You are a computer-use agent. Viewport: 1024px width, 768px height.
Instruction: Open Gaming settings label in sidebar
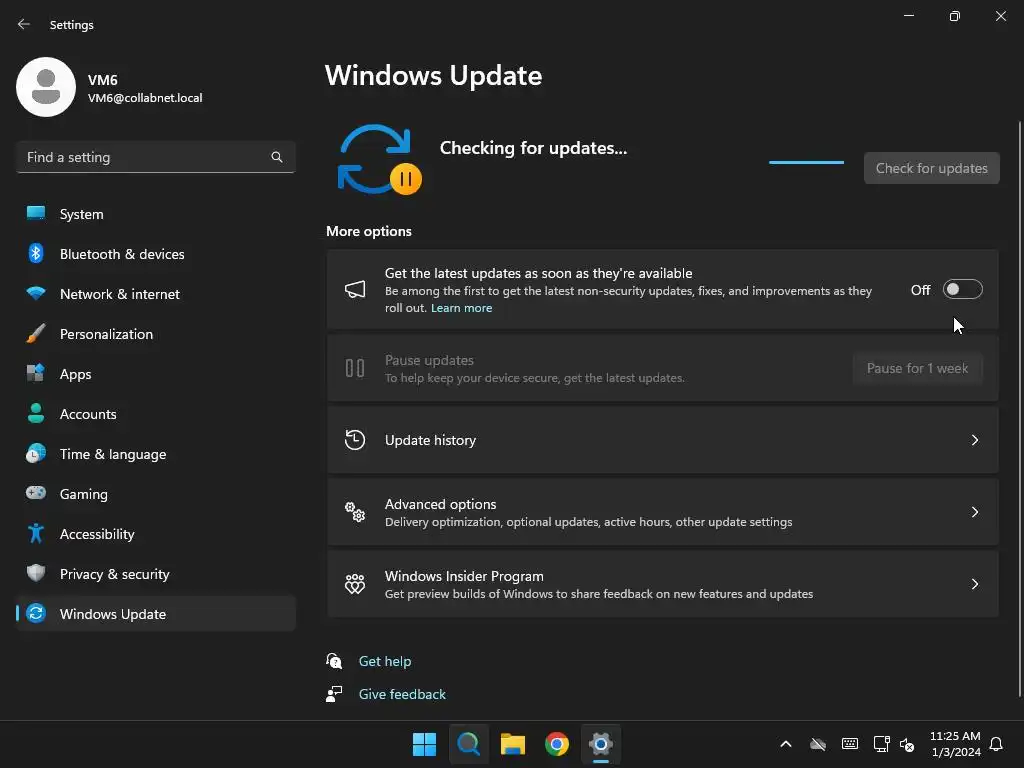point(84,494)
